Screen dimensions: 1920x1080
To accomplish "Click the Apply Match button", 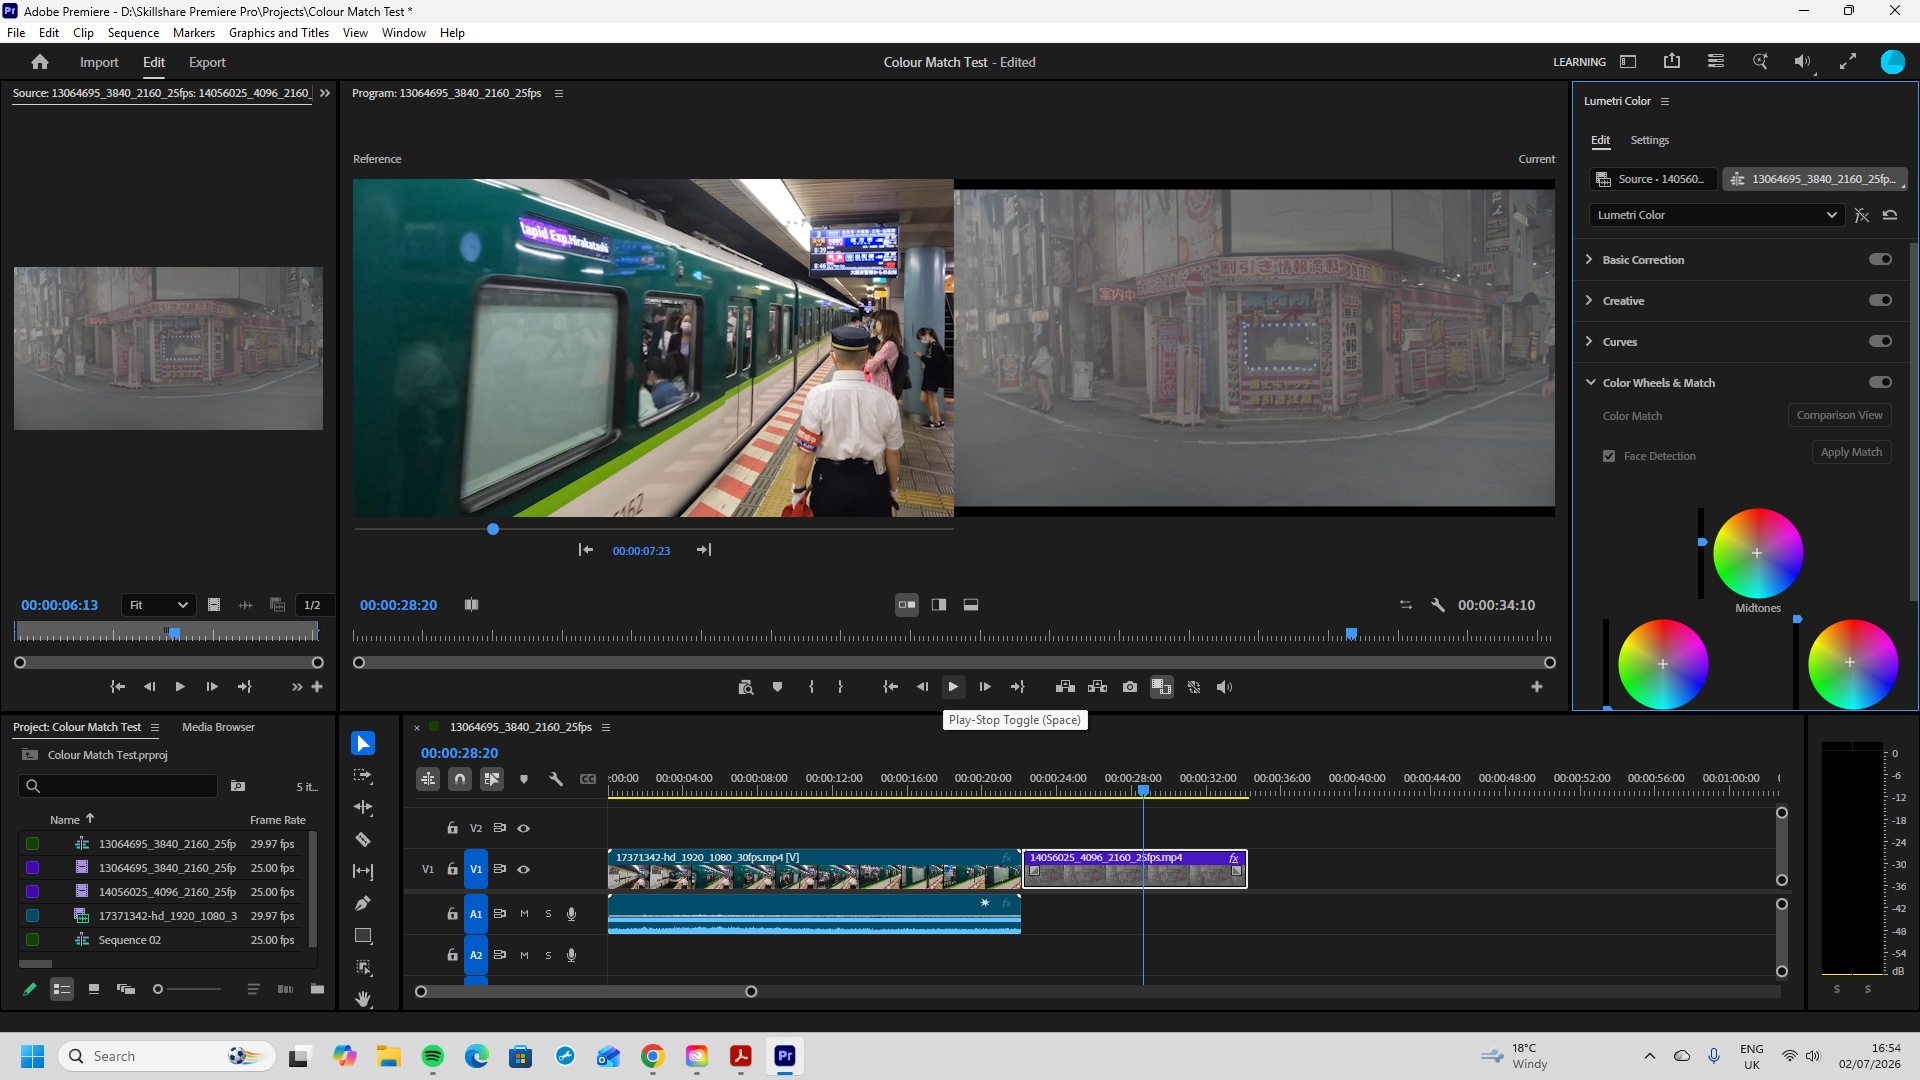I will coord(1851,452).
